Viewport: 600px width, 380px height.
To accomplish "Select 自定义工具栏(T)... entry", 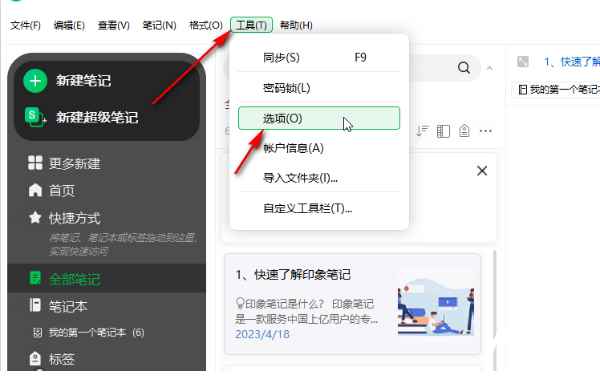I will coord(319,208).
